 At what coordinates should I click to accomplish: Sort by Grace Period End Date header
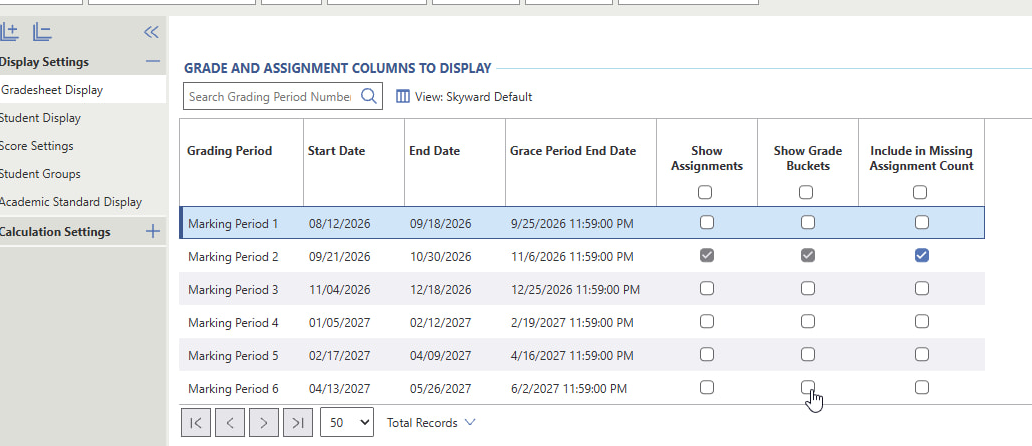[573, 151]
